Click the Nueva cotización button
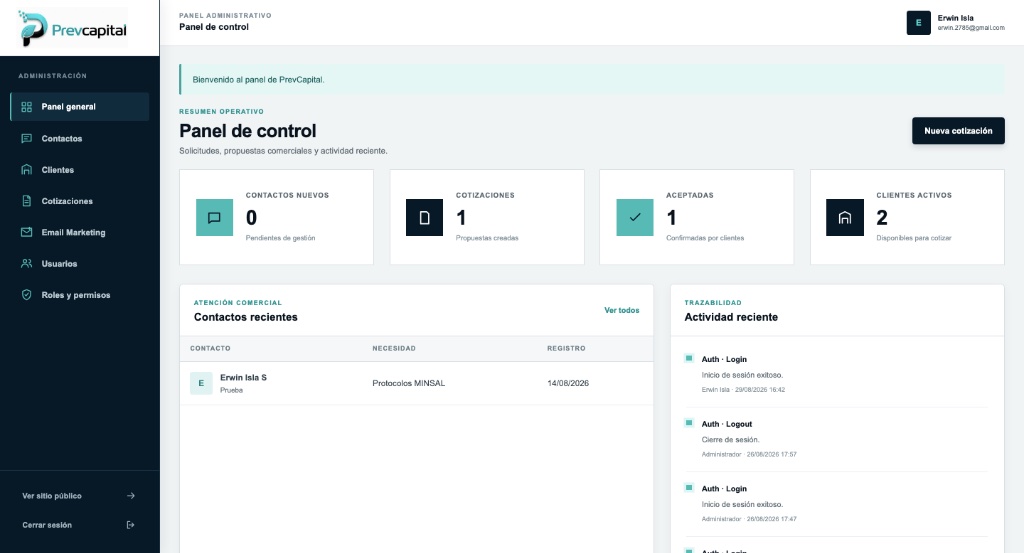1024x553 pixels. (x=958, y=131)
